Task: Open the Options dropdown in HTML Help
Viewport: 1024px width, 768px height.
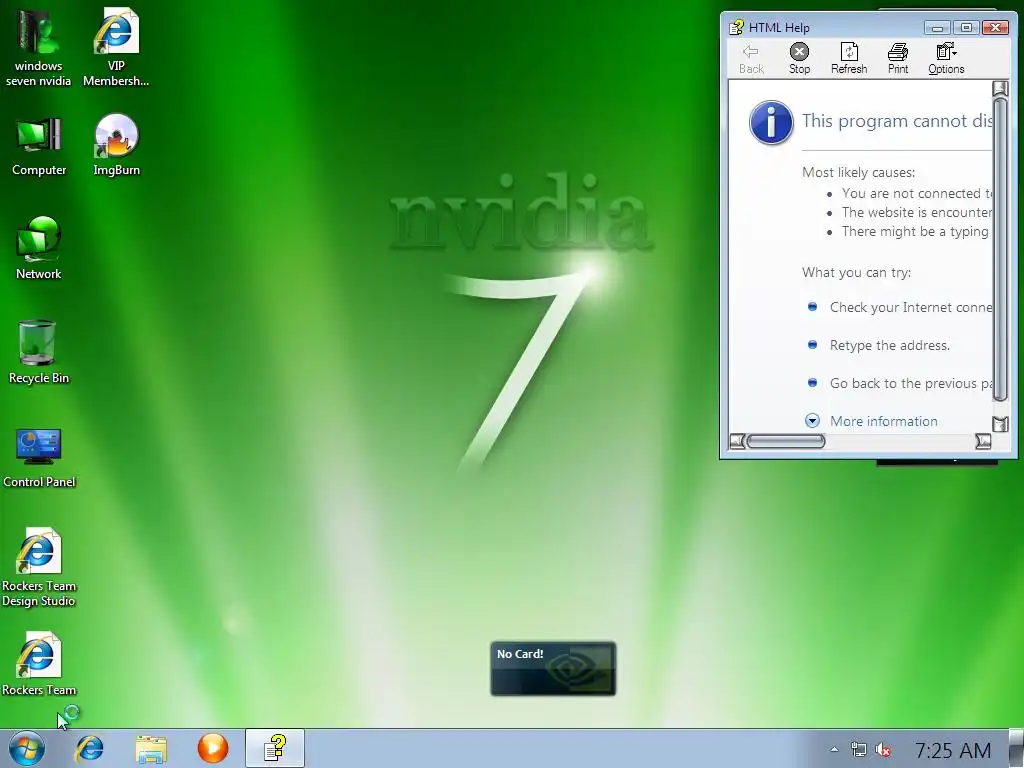Action: click(x=946, y=59)
